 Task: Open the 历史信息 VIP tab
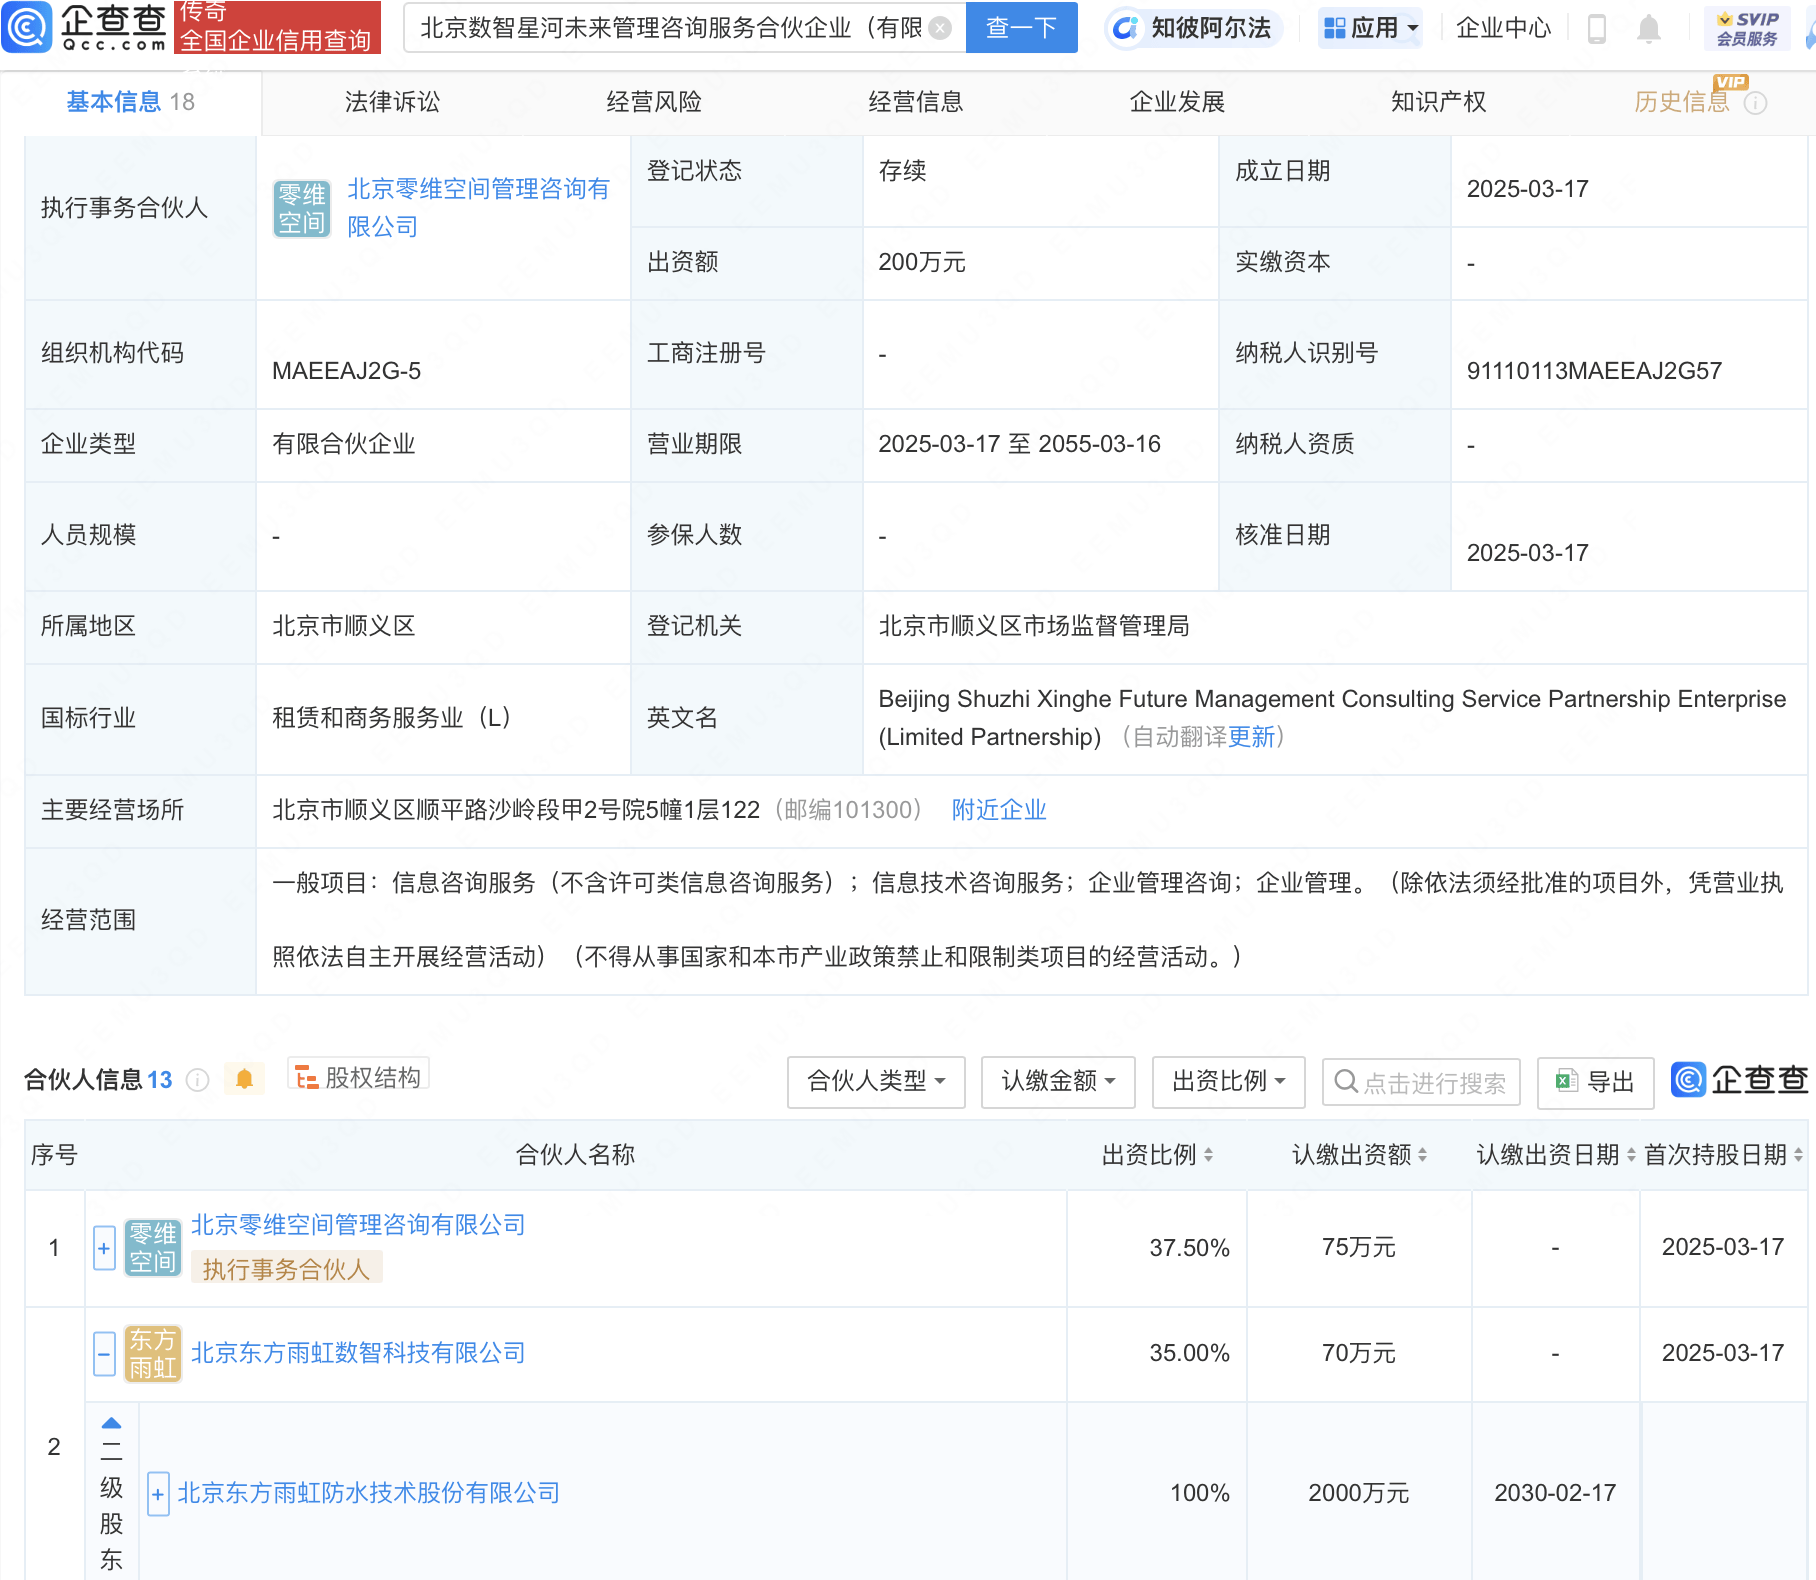tap(1682, 102)
